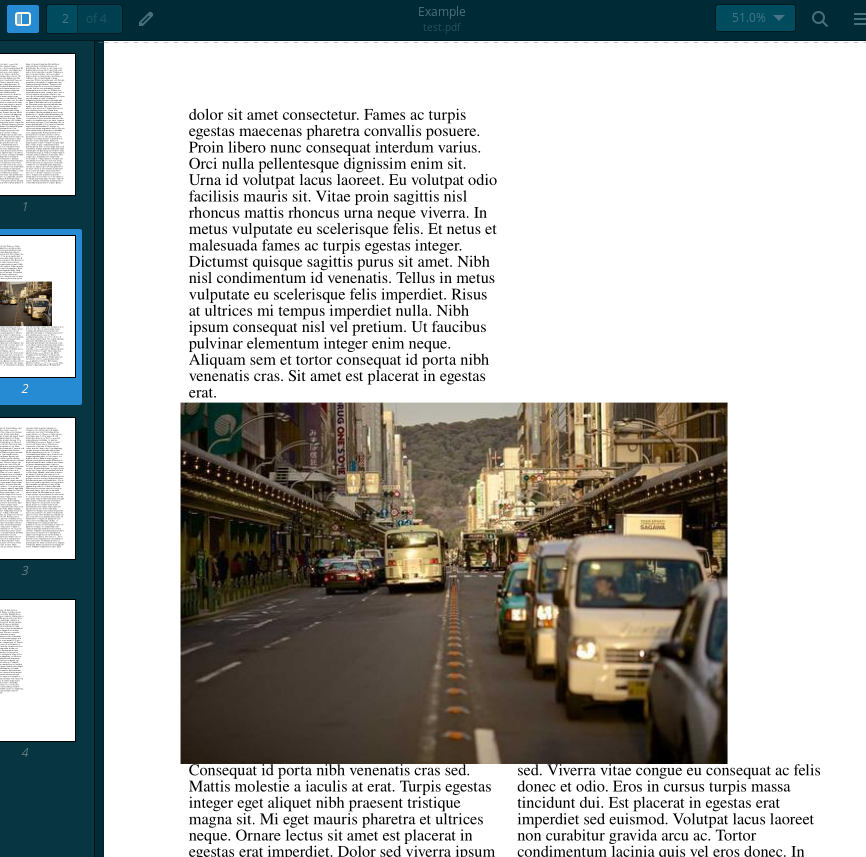Jump to page 4 via its label
Viewport: 866px width, 857px height.
pos(23,752)
